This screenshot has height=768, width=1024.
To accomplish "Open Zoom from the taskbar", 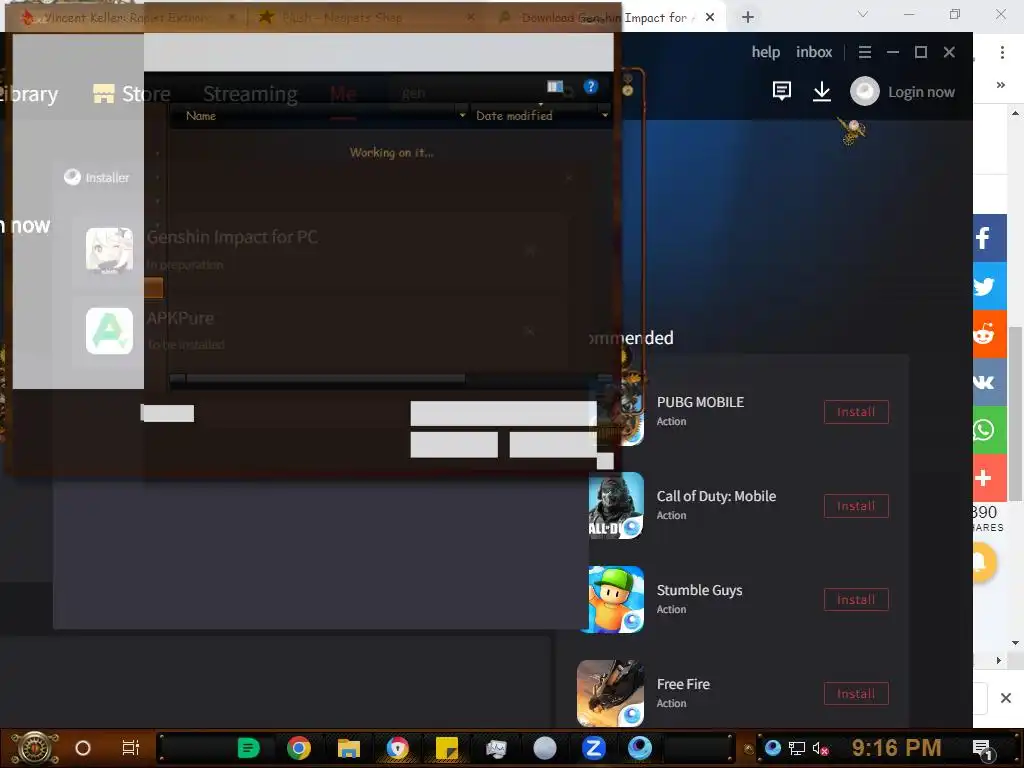I will (593, 748).
